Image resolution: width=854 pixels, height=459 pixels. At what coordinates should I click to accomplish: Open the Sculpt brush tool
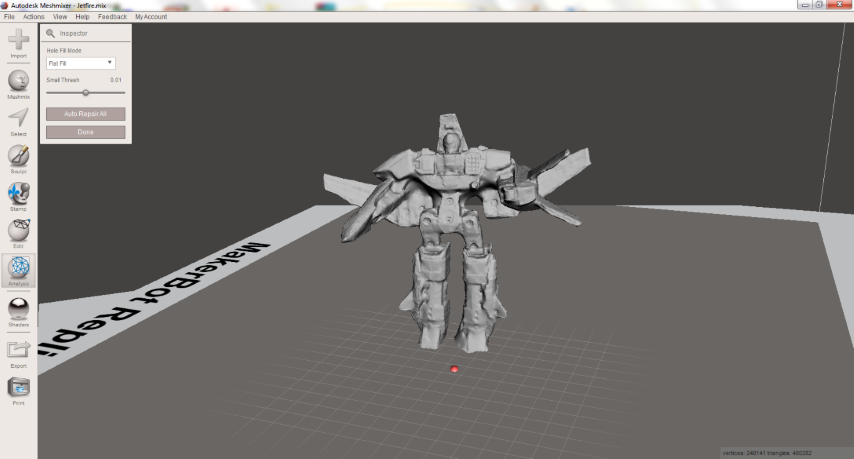(x=19, y=156)
